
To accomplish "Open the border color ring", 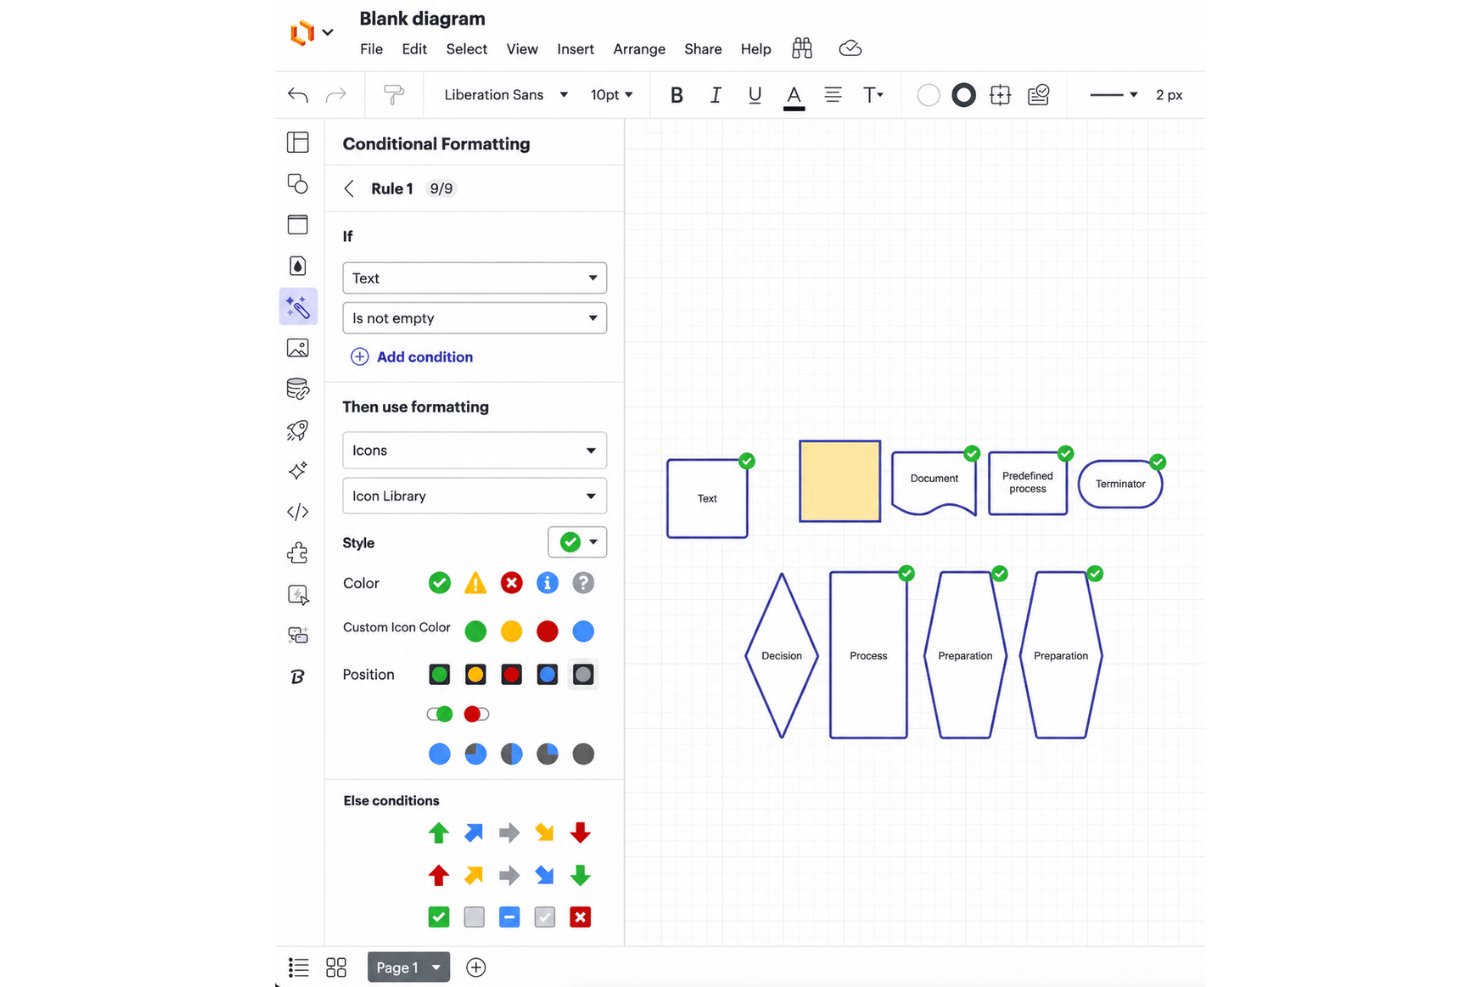I will (964, 95).
